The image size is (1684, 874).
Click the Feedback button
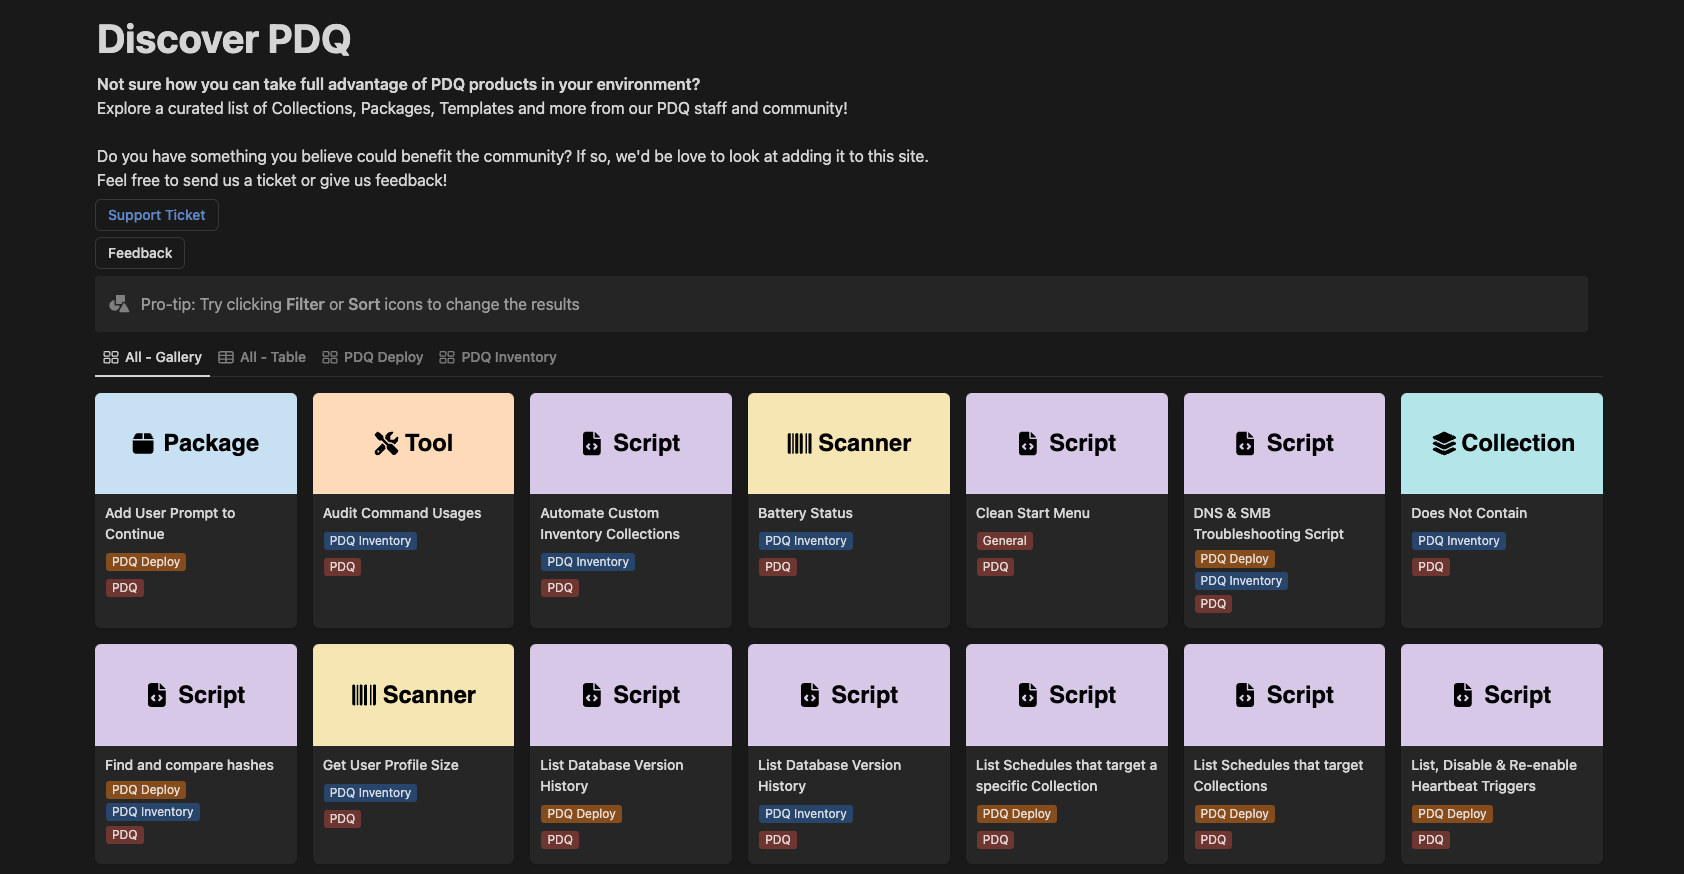coord(140,253)
